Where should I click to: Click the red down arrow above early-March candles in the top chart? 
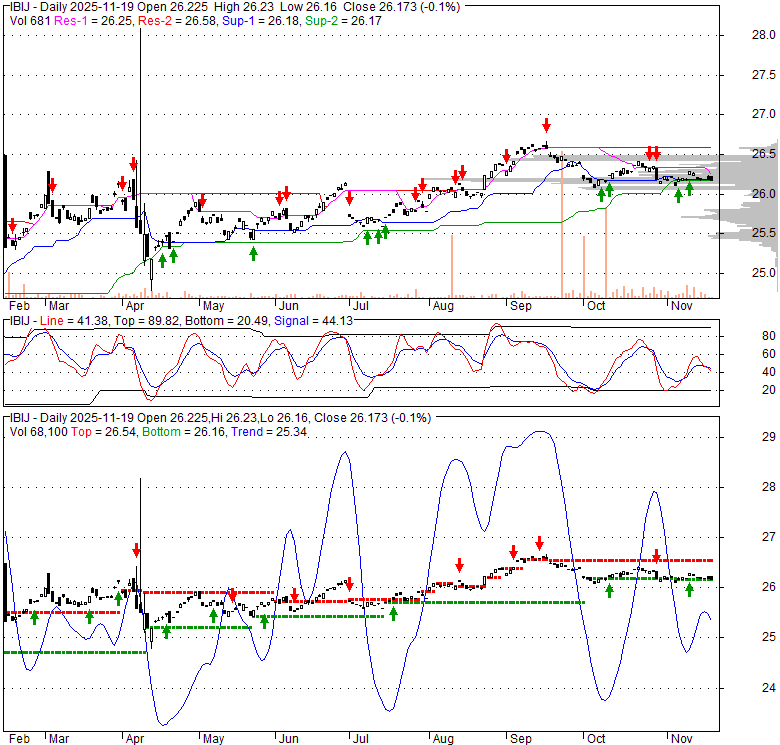[52, 185]
